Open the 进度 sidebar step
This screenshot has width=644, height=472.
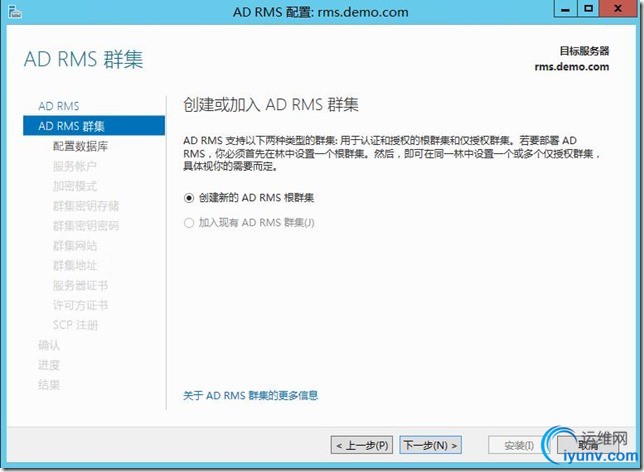click(49, 365)
